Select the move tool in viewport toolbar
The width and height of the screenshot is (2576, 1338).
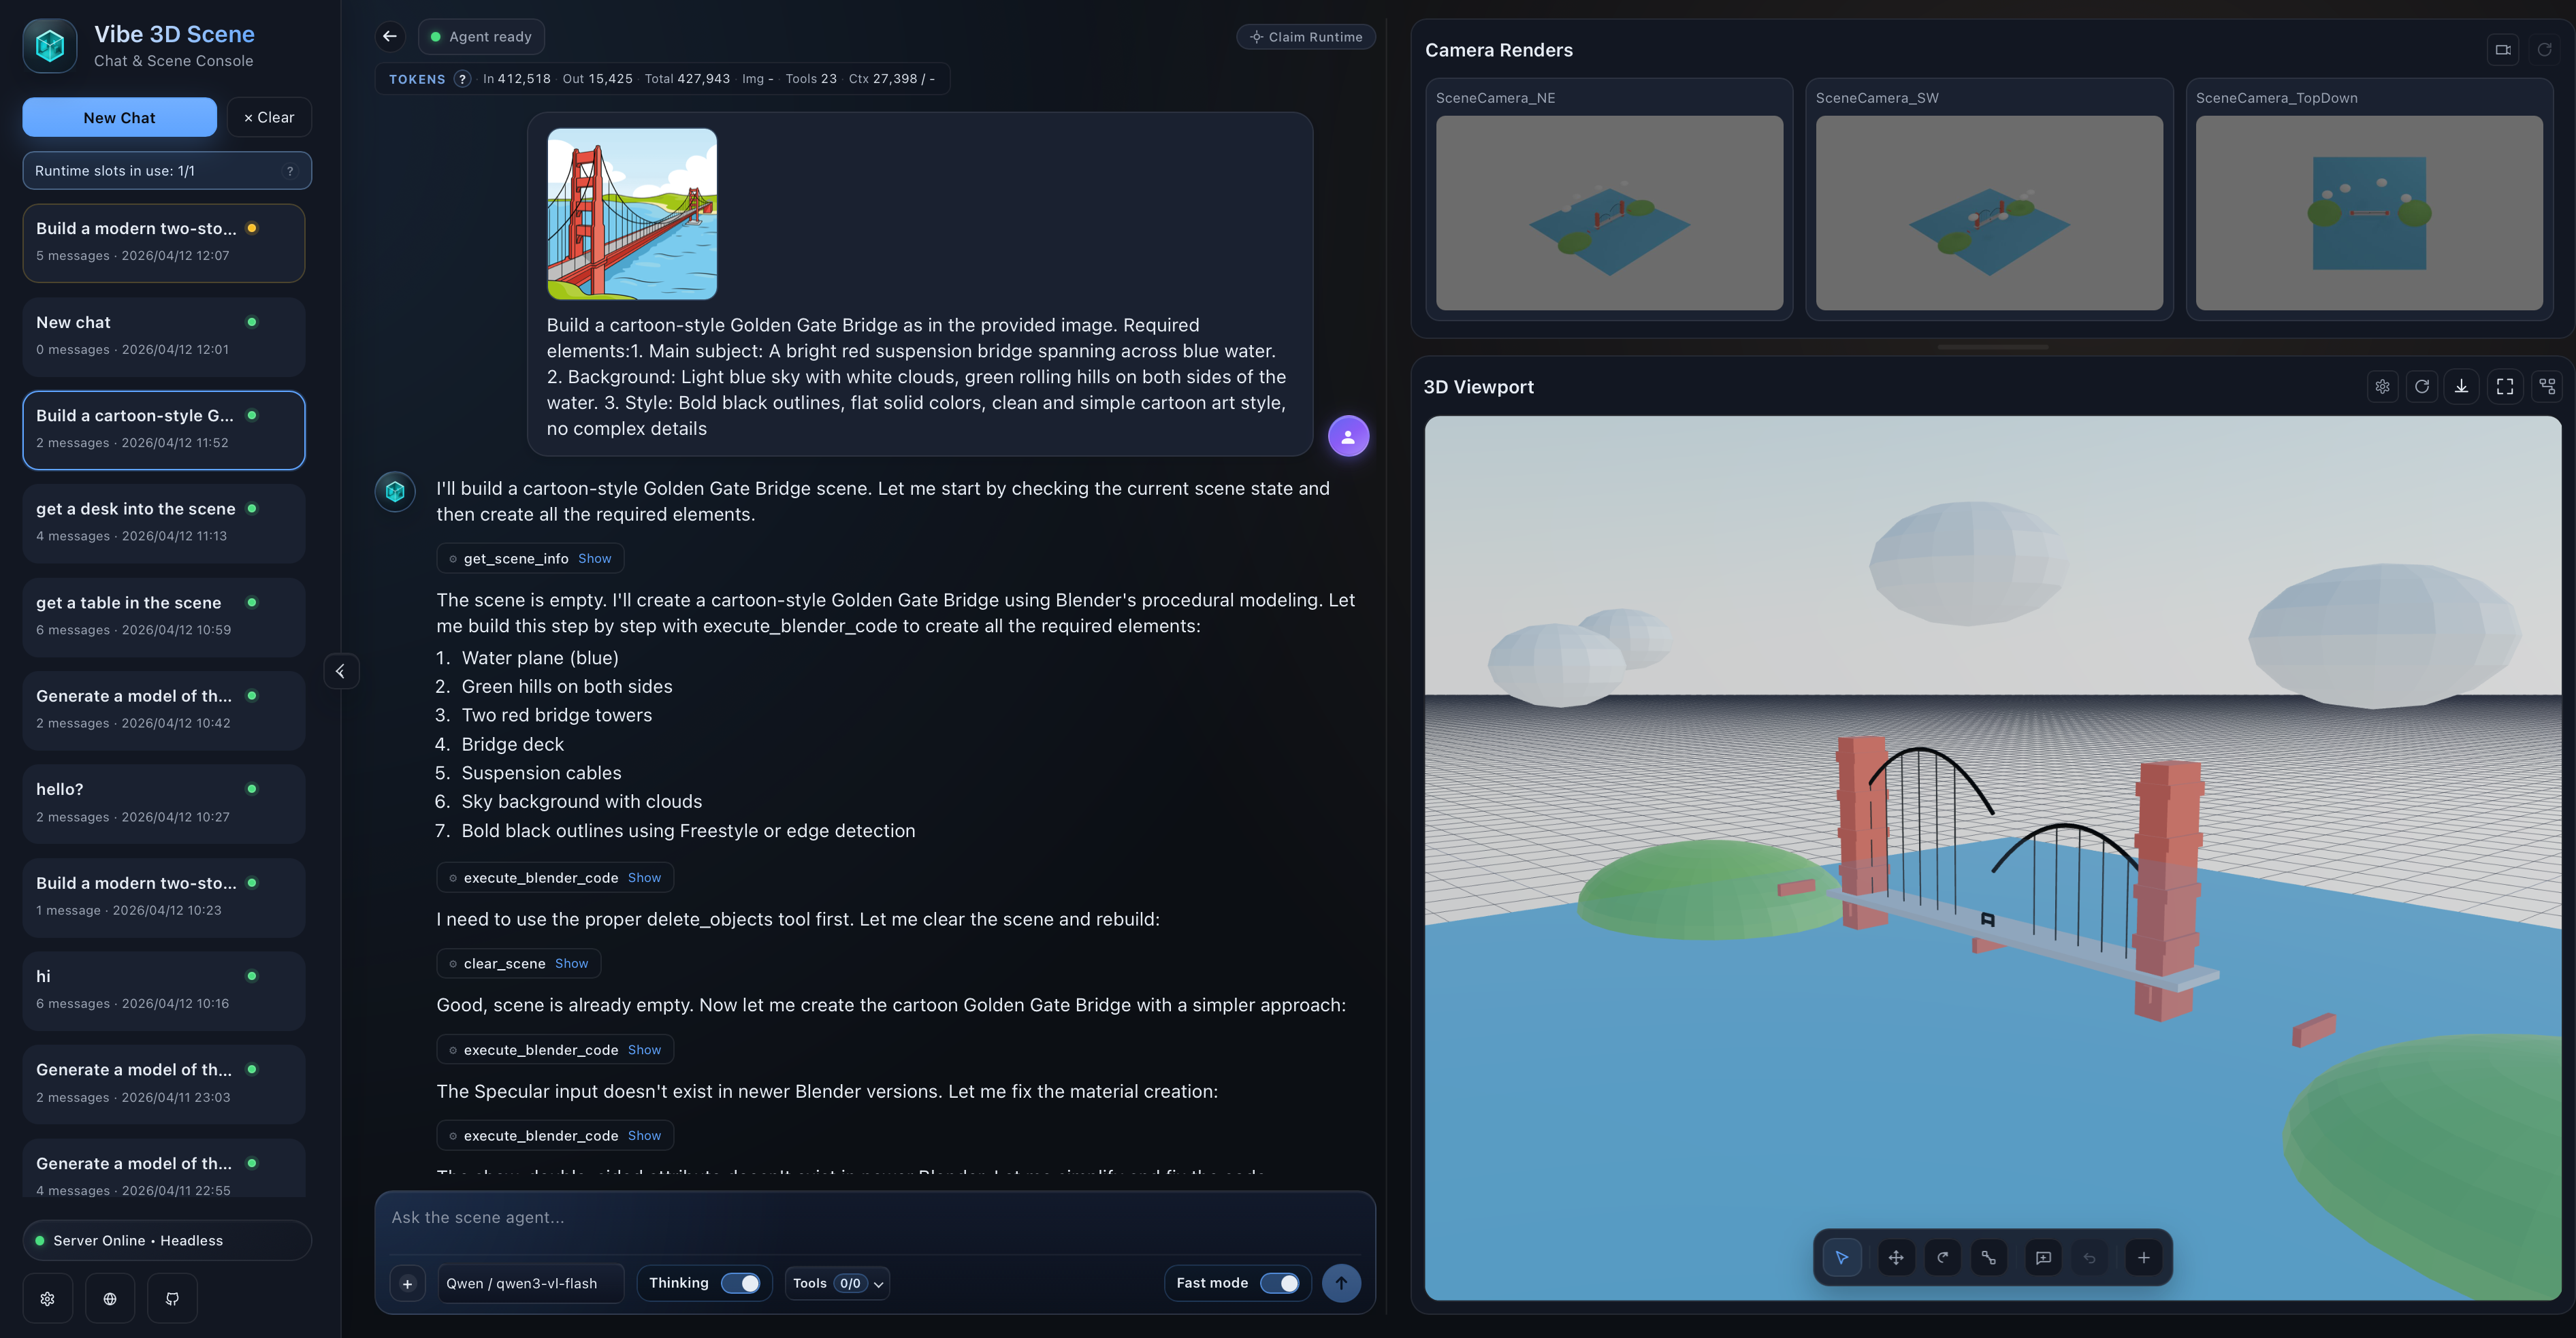click(x=1895, y=1258)
